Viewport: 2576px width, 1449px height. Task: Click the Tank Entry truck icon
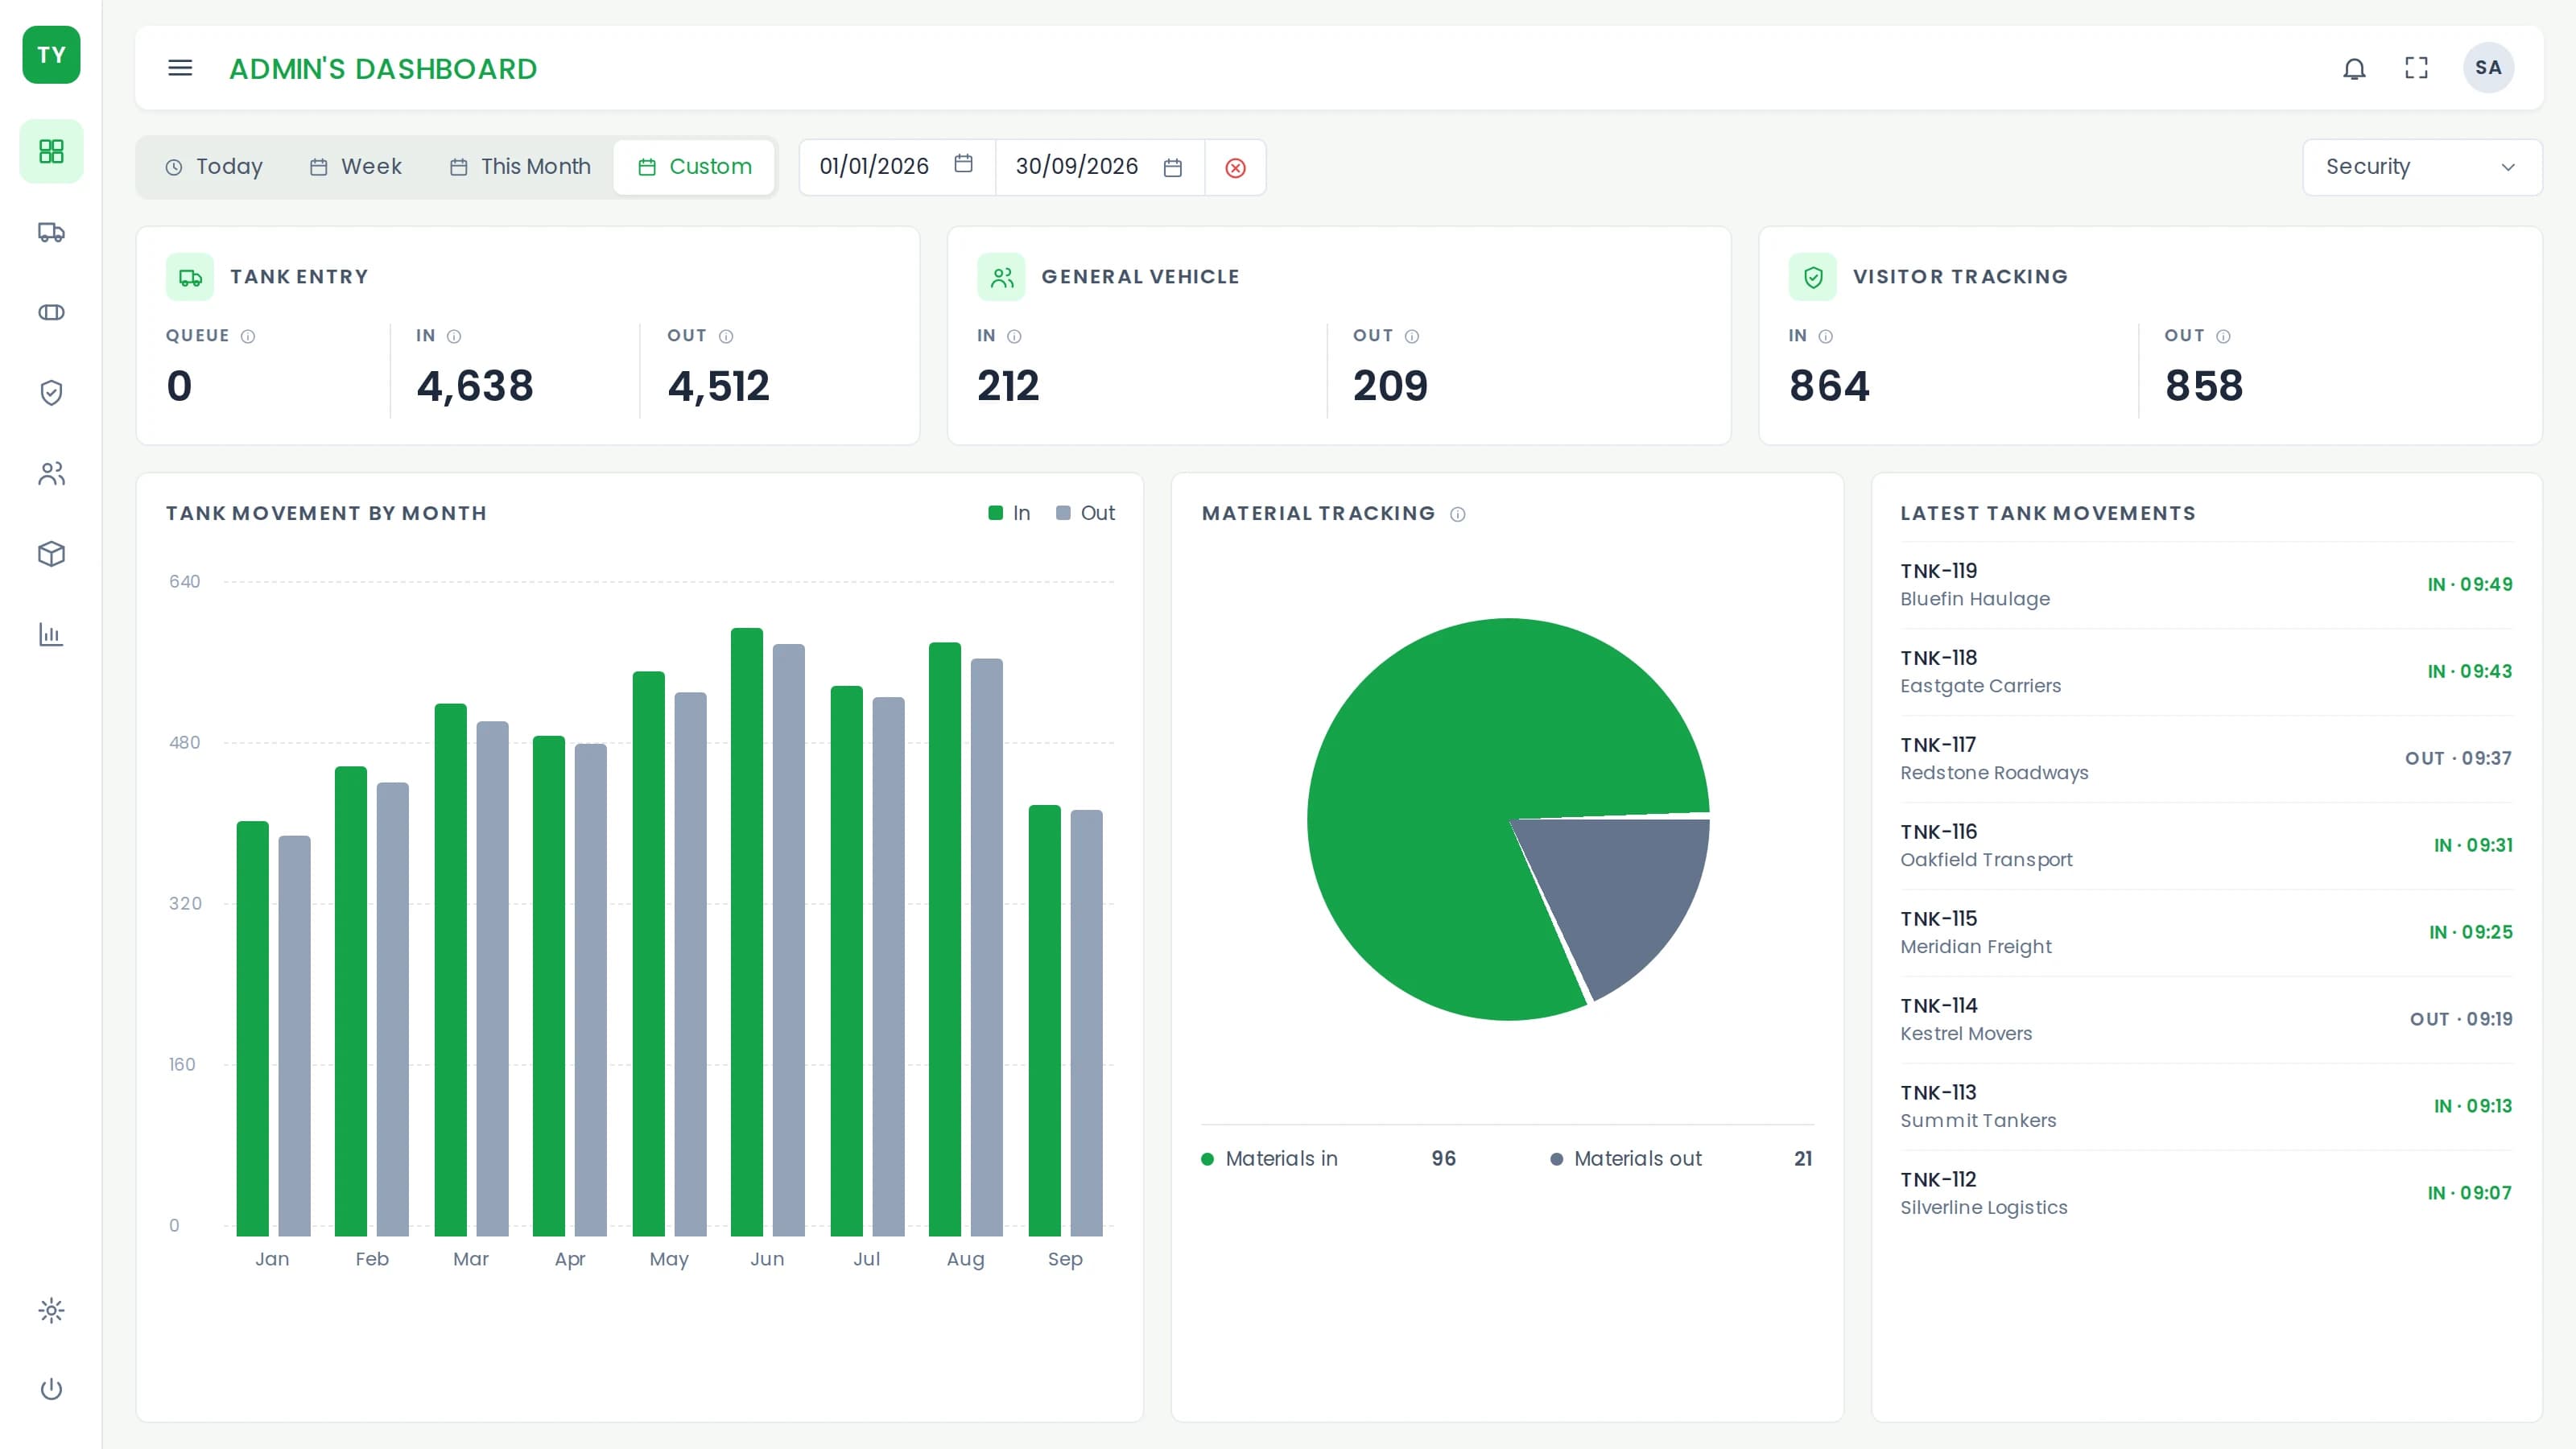pos(190,277)
